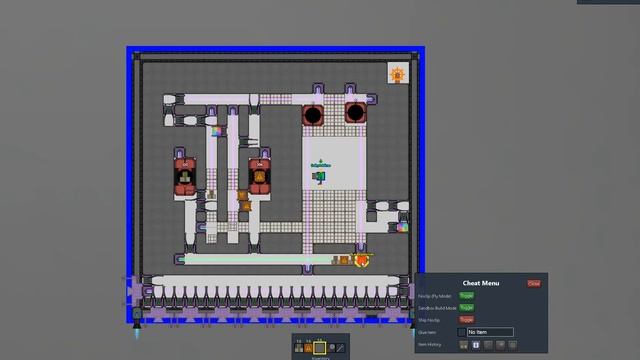Pick third Item History slot
The image size is (640, 360).
tap(488, 345)
